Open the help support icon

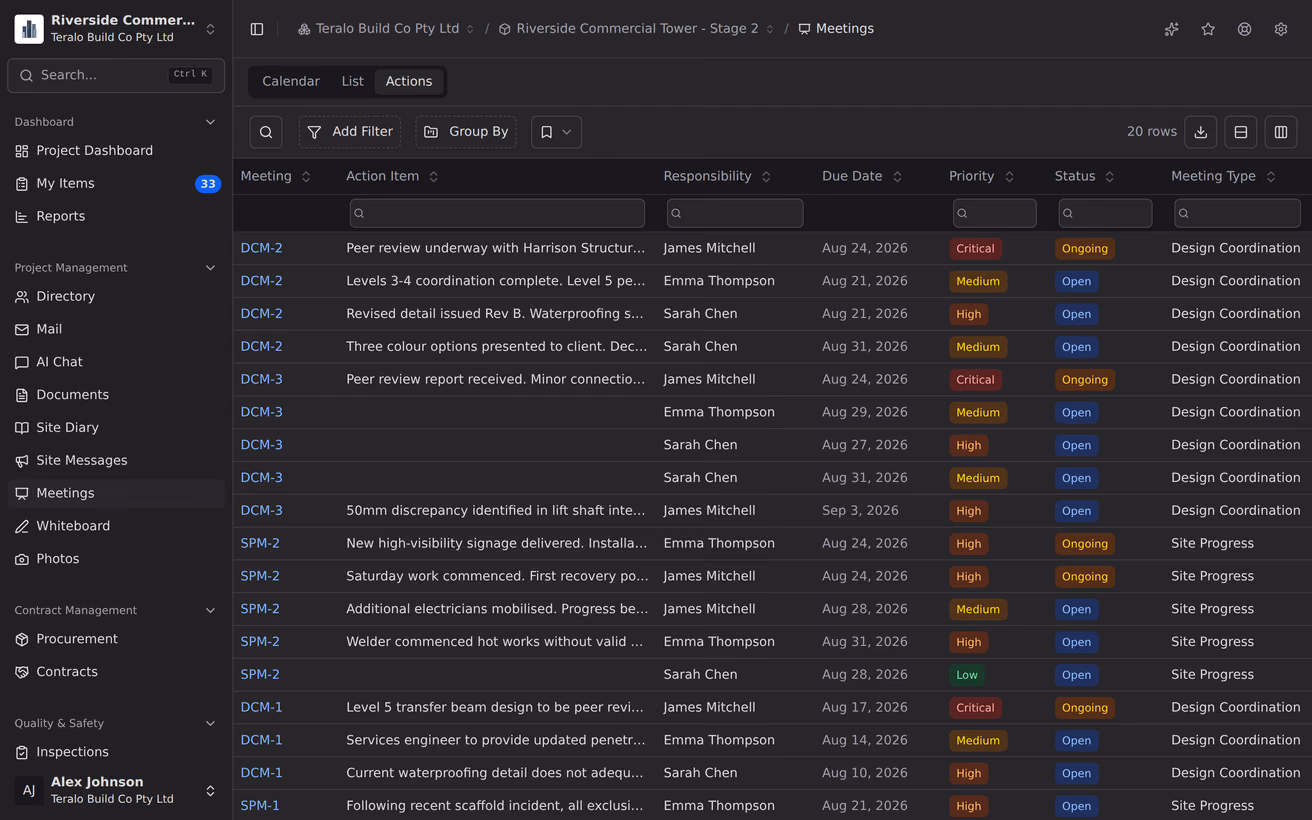pos(1244,29)
